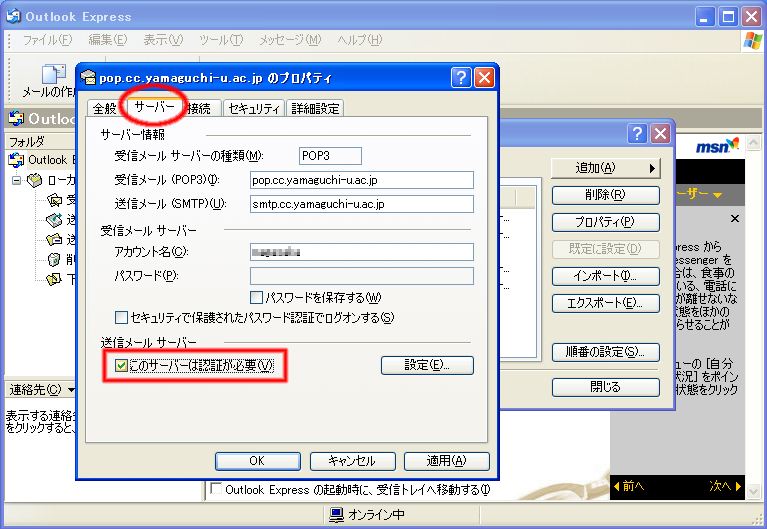Select the Drafts folder icon
Image resolution: width=767 pixels, height=529 pixels.
54,279
